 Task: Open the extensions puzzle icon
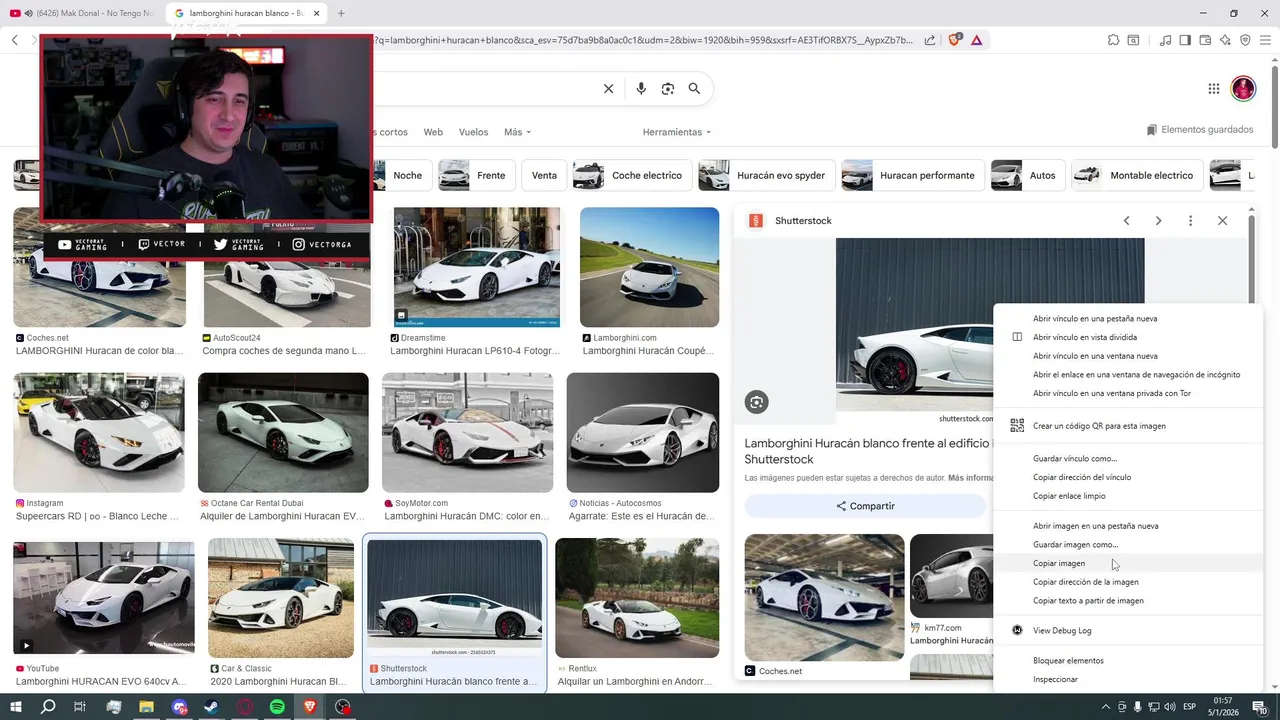click(x=1113, y=40)
